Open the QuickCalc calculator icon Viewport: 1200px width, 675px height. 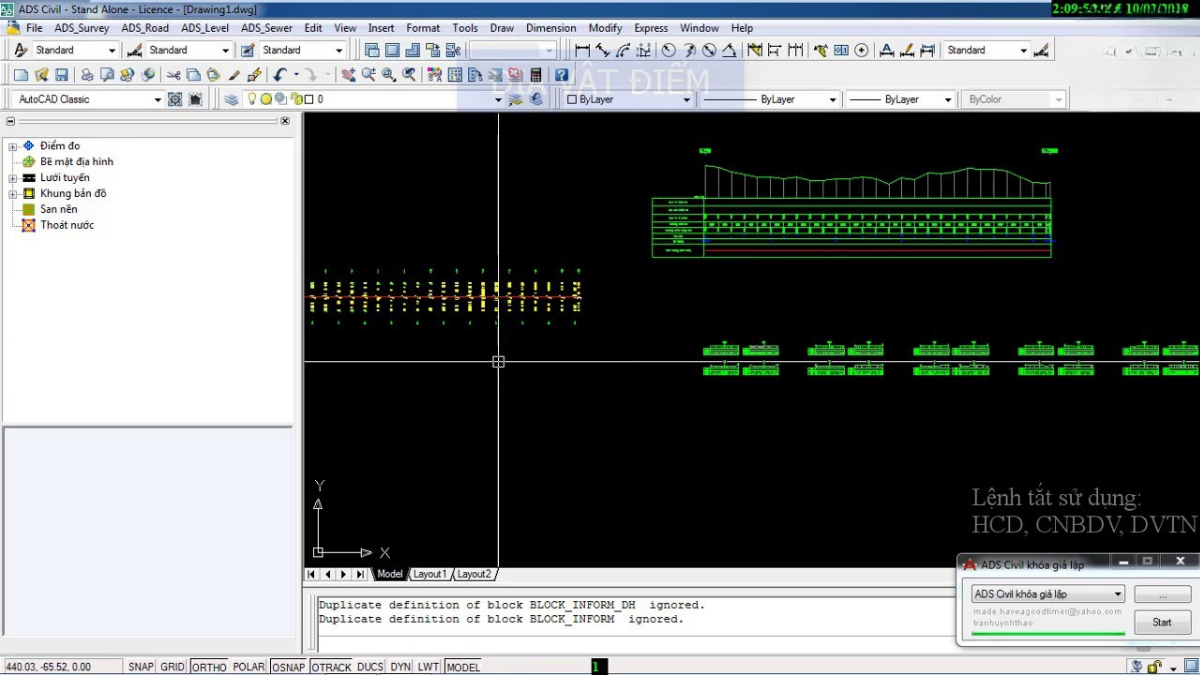coord(535,75)
